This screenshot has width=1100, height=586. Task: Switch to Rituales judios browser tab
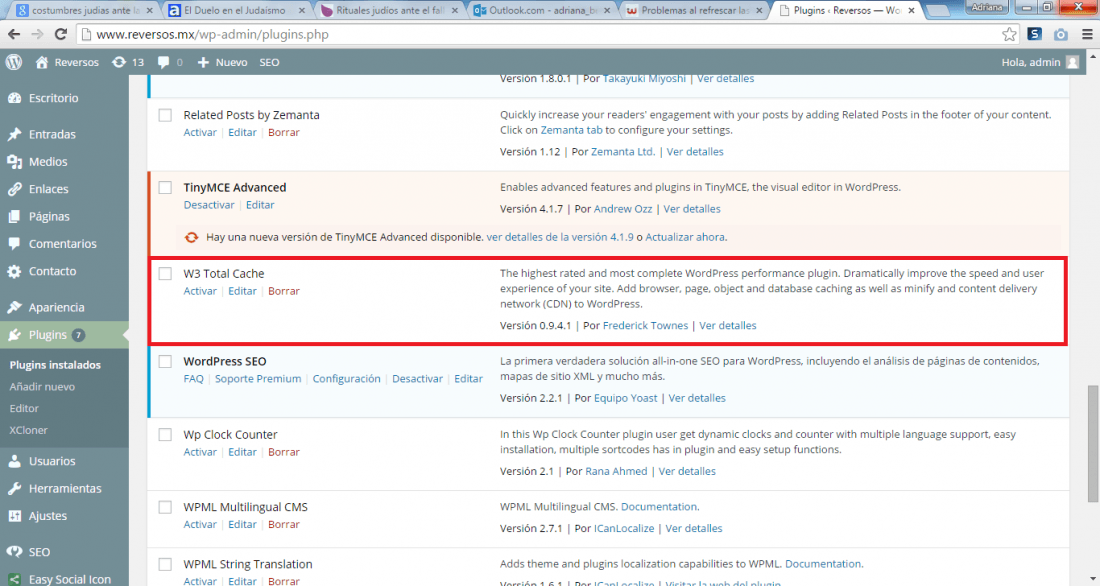tap(387, 11)
